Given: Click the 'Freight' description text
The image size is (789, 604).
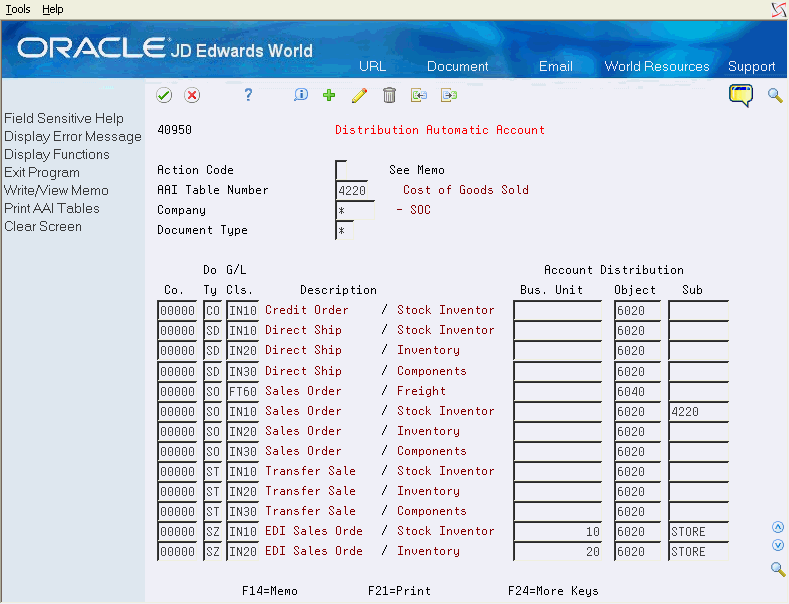Looking at the screenshot, I should 421,391.
